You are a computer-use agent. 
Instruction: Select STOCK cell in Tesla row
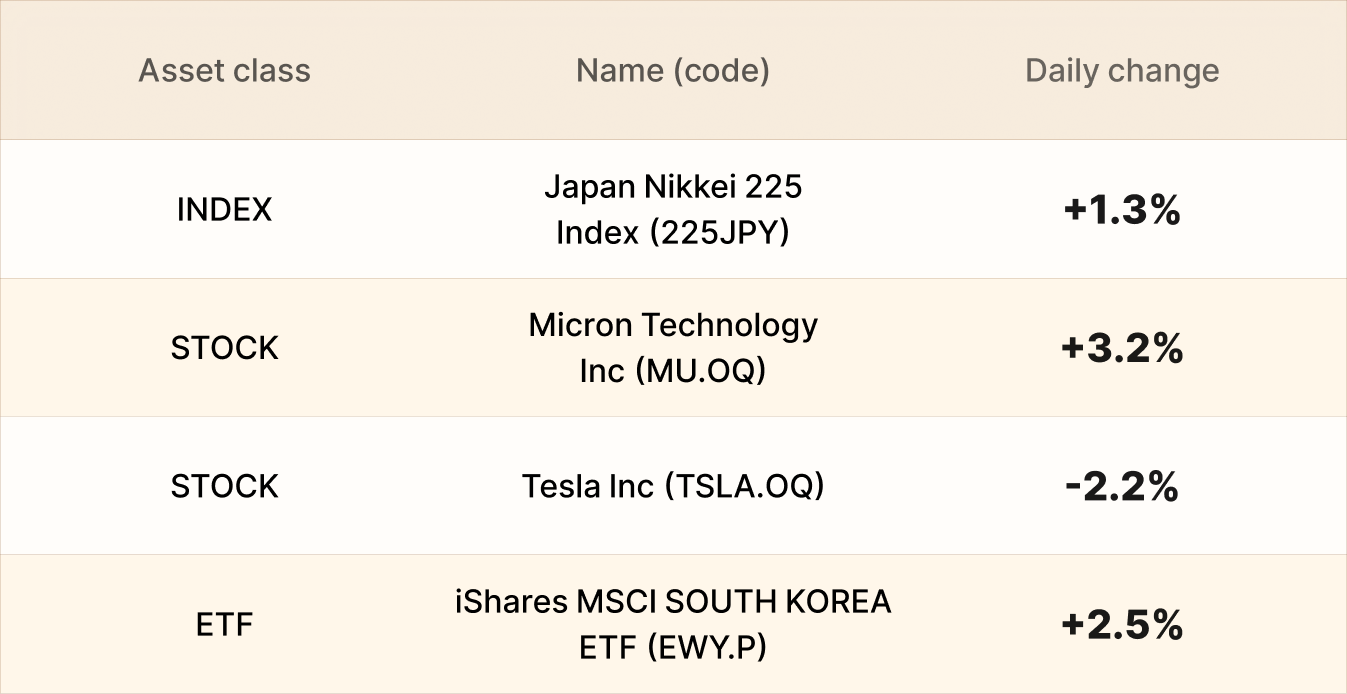point(224,486)
